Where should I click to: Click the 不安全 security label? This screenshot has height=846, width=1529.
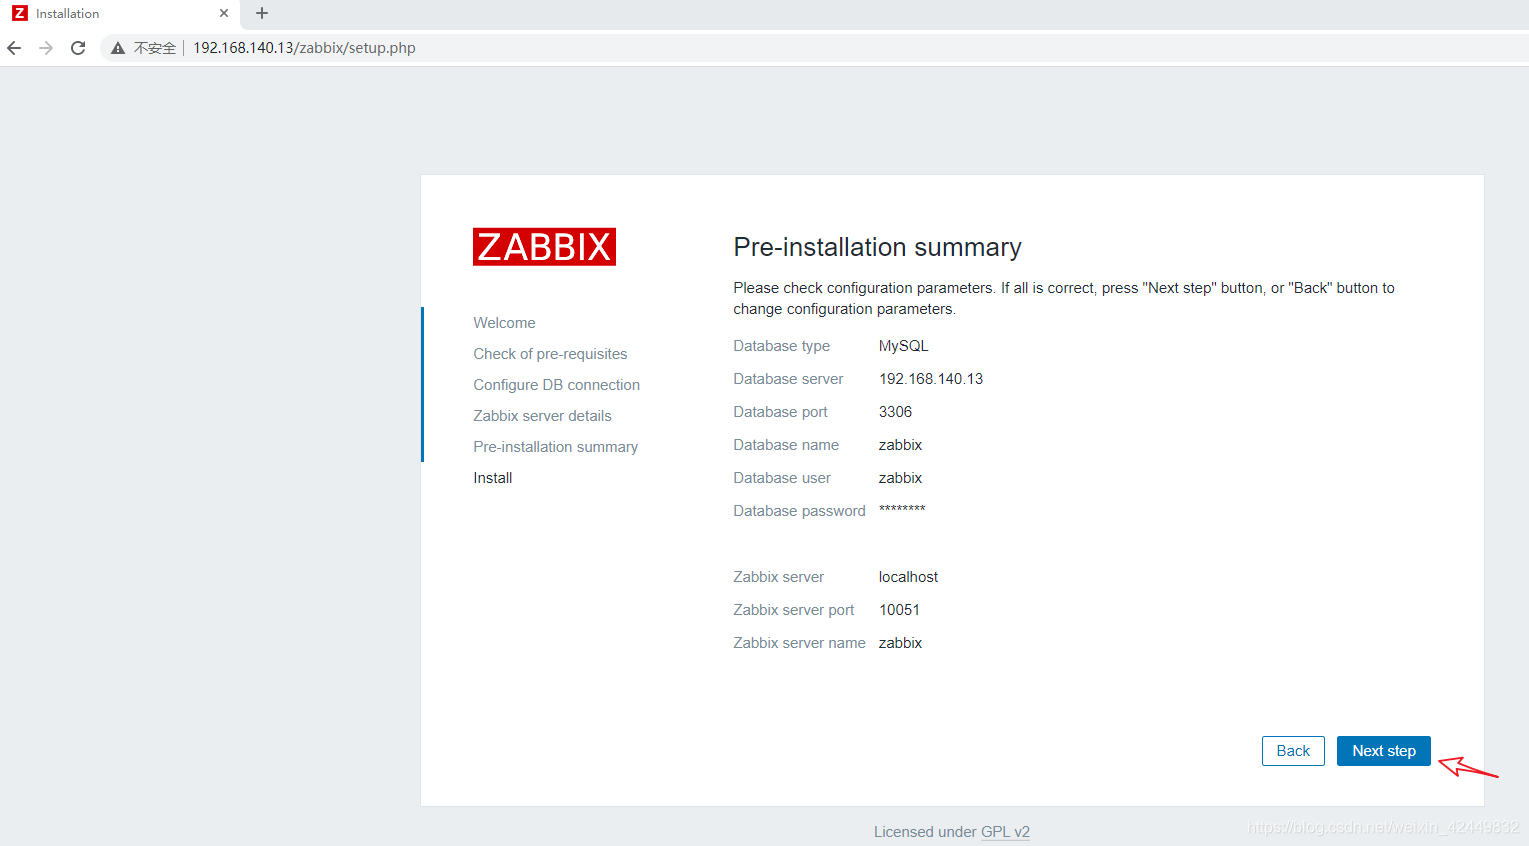point(155,48)
